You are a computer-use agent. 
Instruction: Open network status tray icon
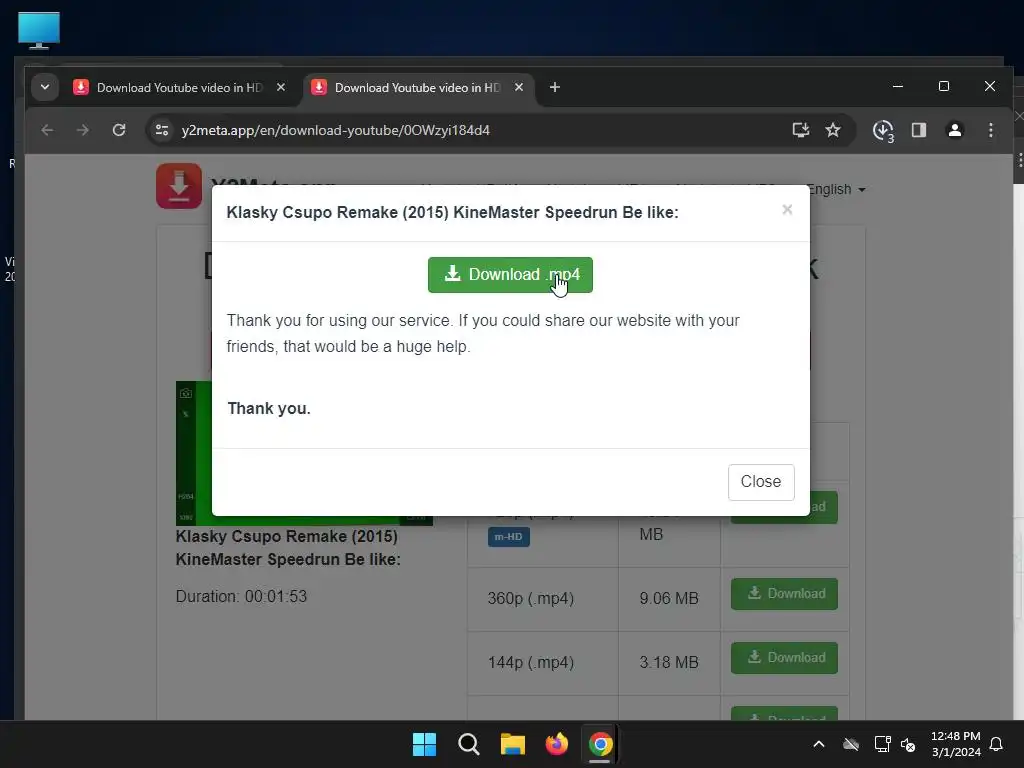pos(882,744)
